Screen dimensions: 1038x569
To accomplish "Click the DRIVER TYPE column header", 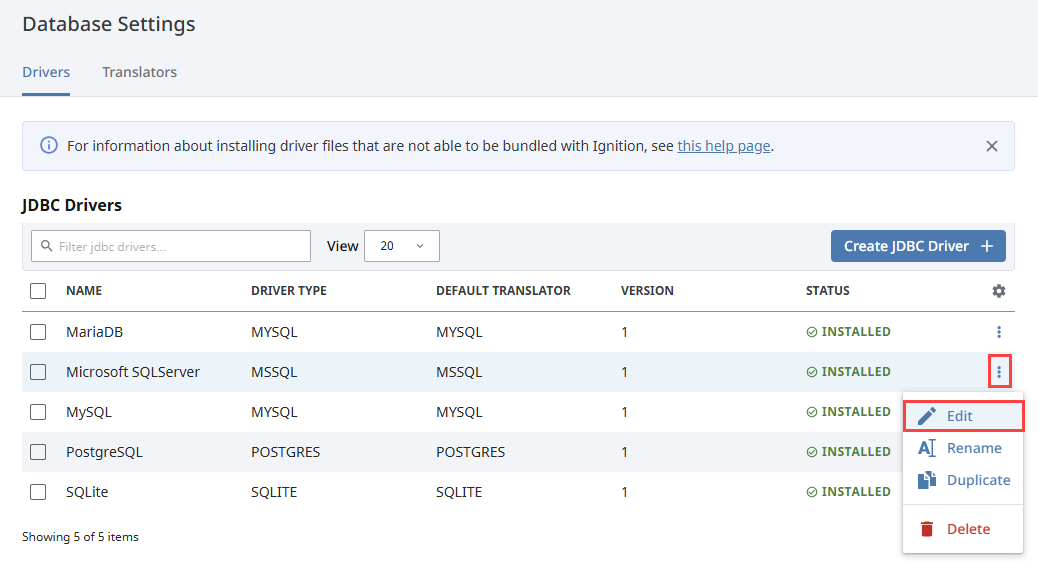I will tap(289, 291).
